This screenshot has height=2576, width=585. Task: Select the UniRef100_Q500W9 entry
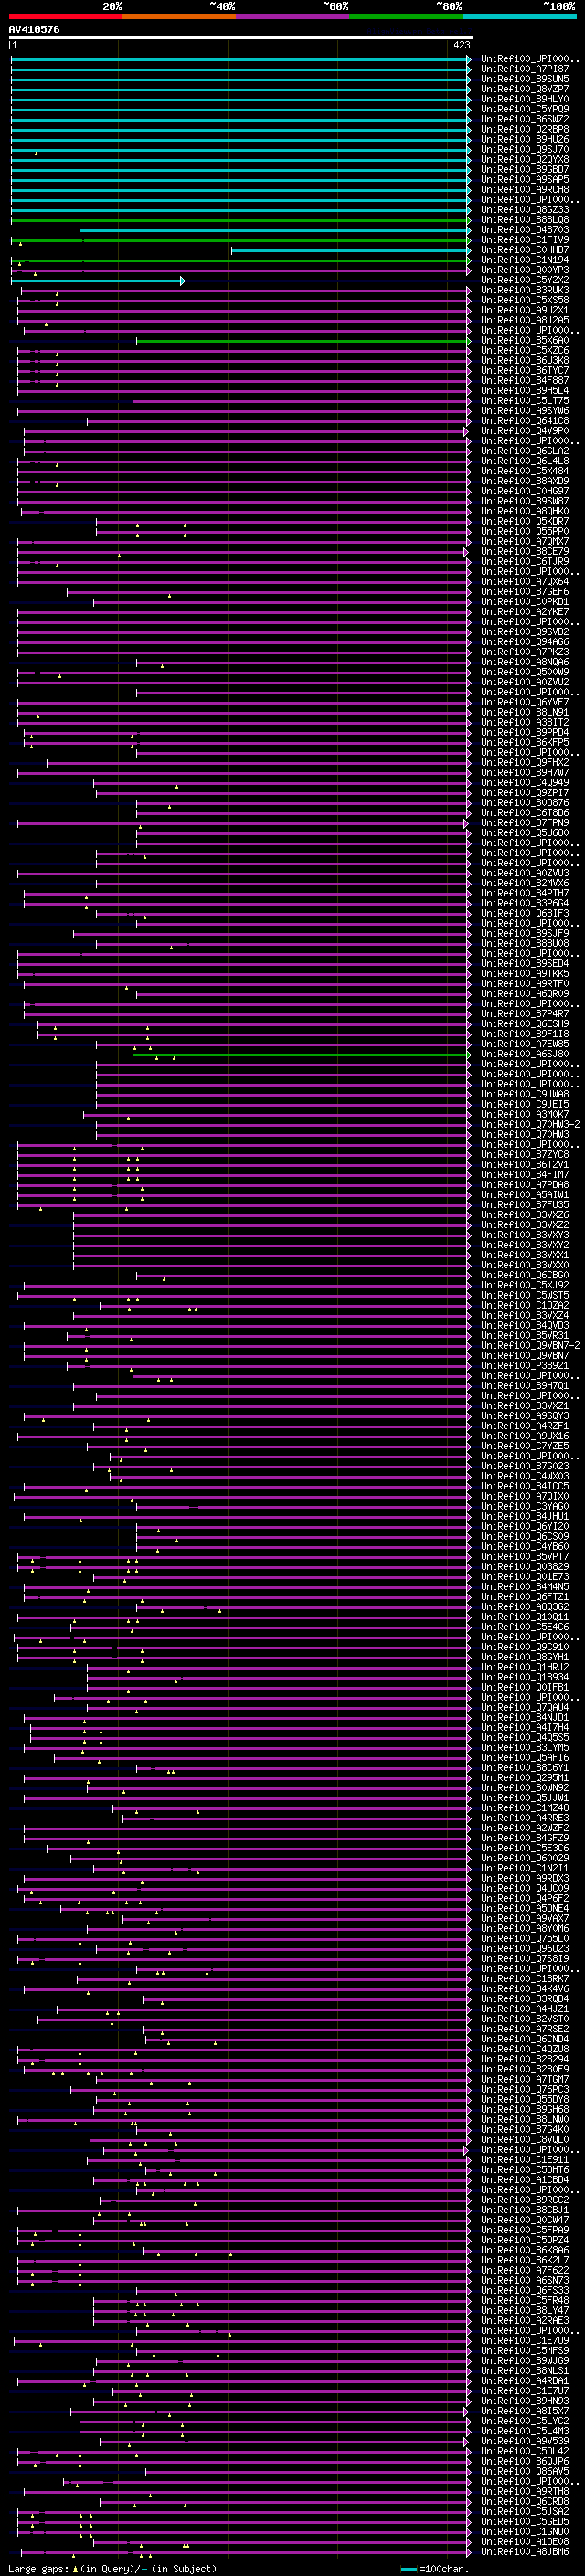pos(525,672)
